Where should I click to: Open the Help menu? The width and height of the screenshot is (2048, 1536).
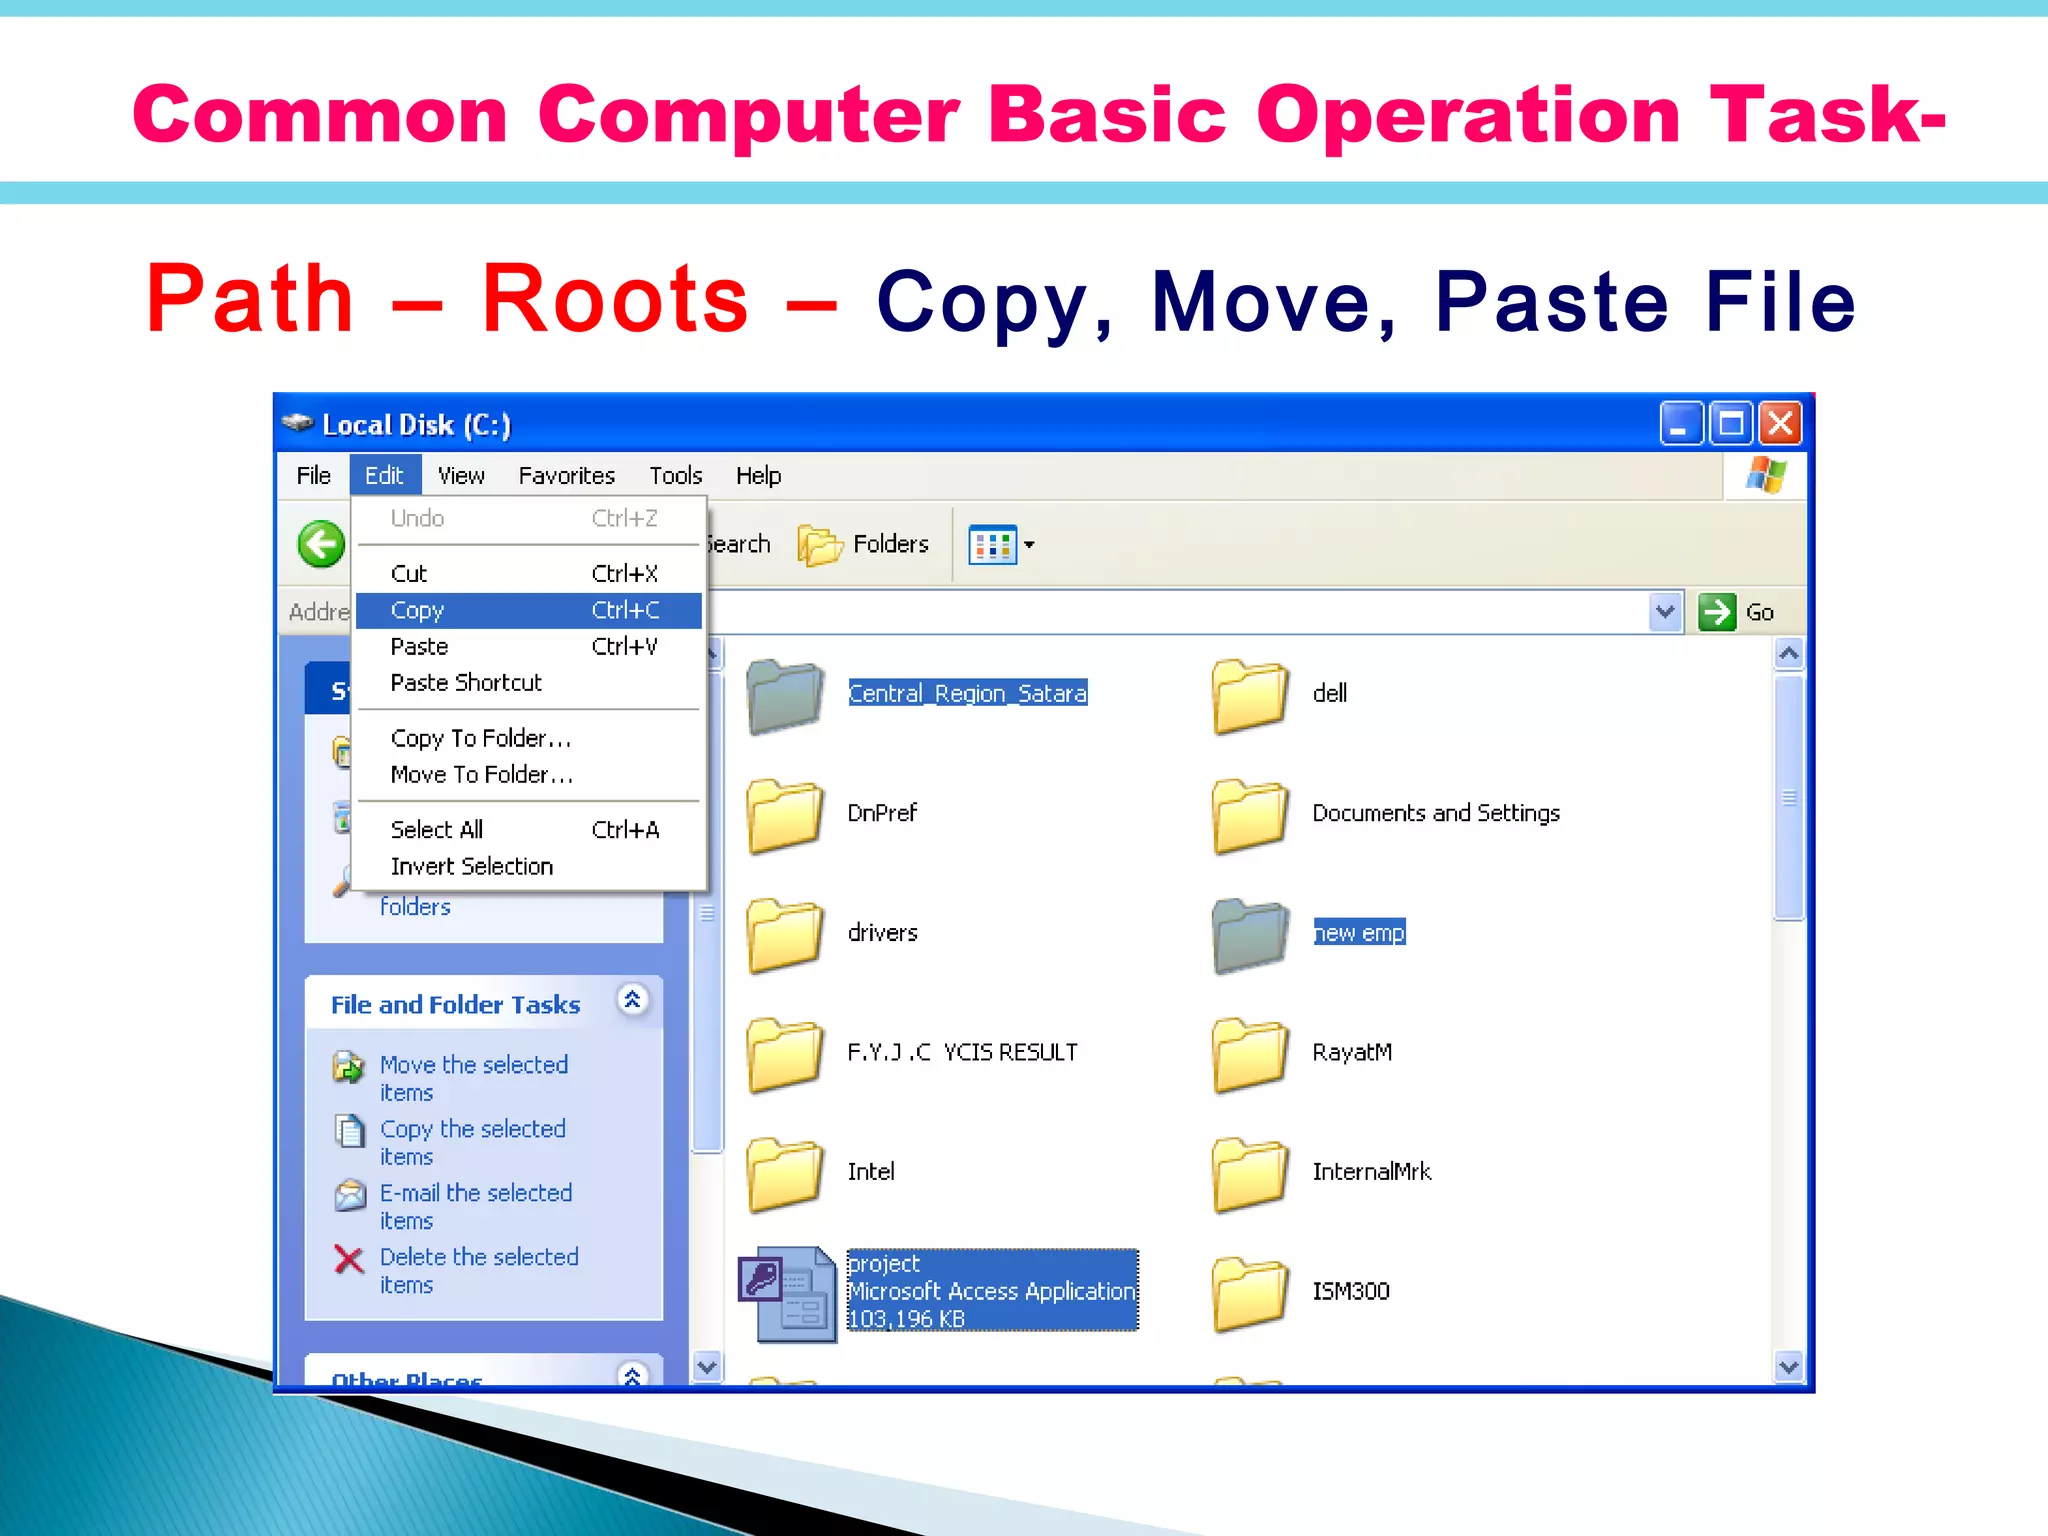coord(758,476)
